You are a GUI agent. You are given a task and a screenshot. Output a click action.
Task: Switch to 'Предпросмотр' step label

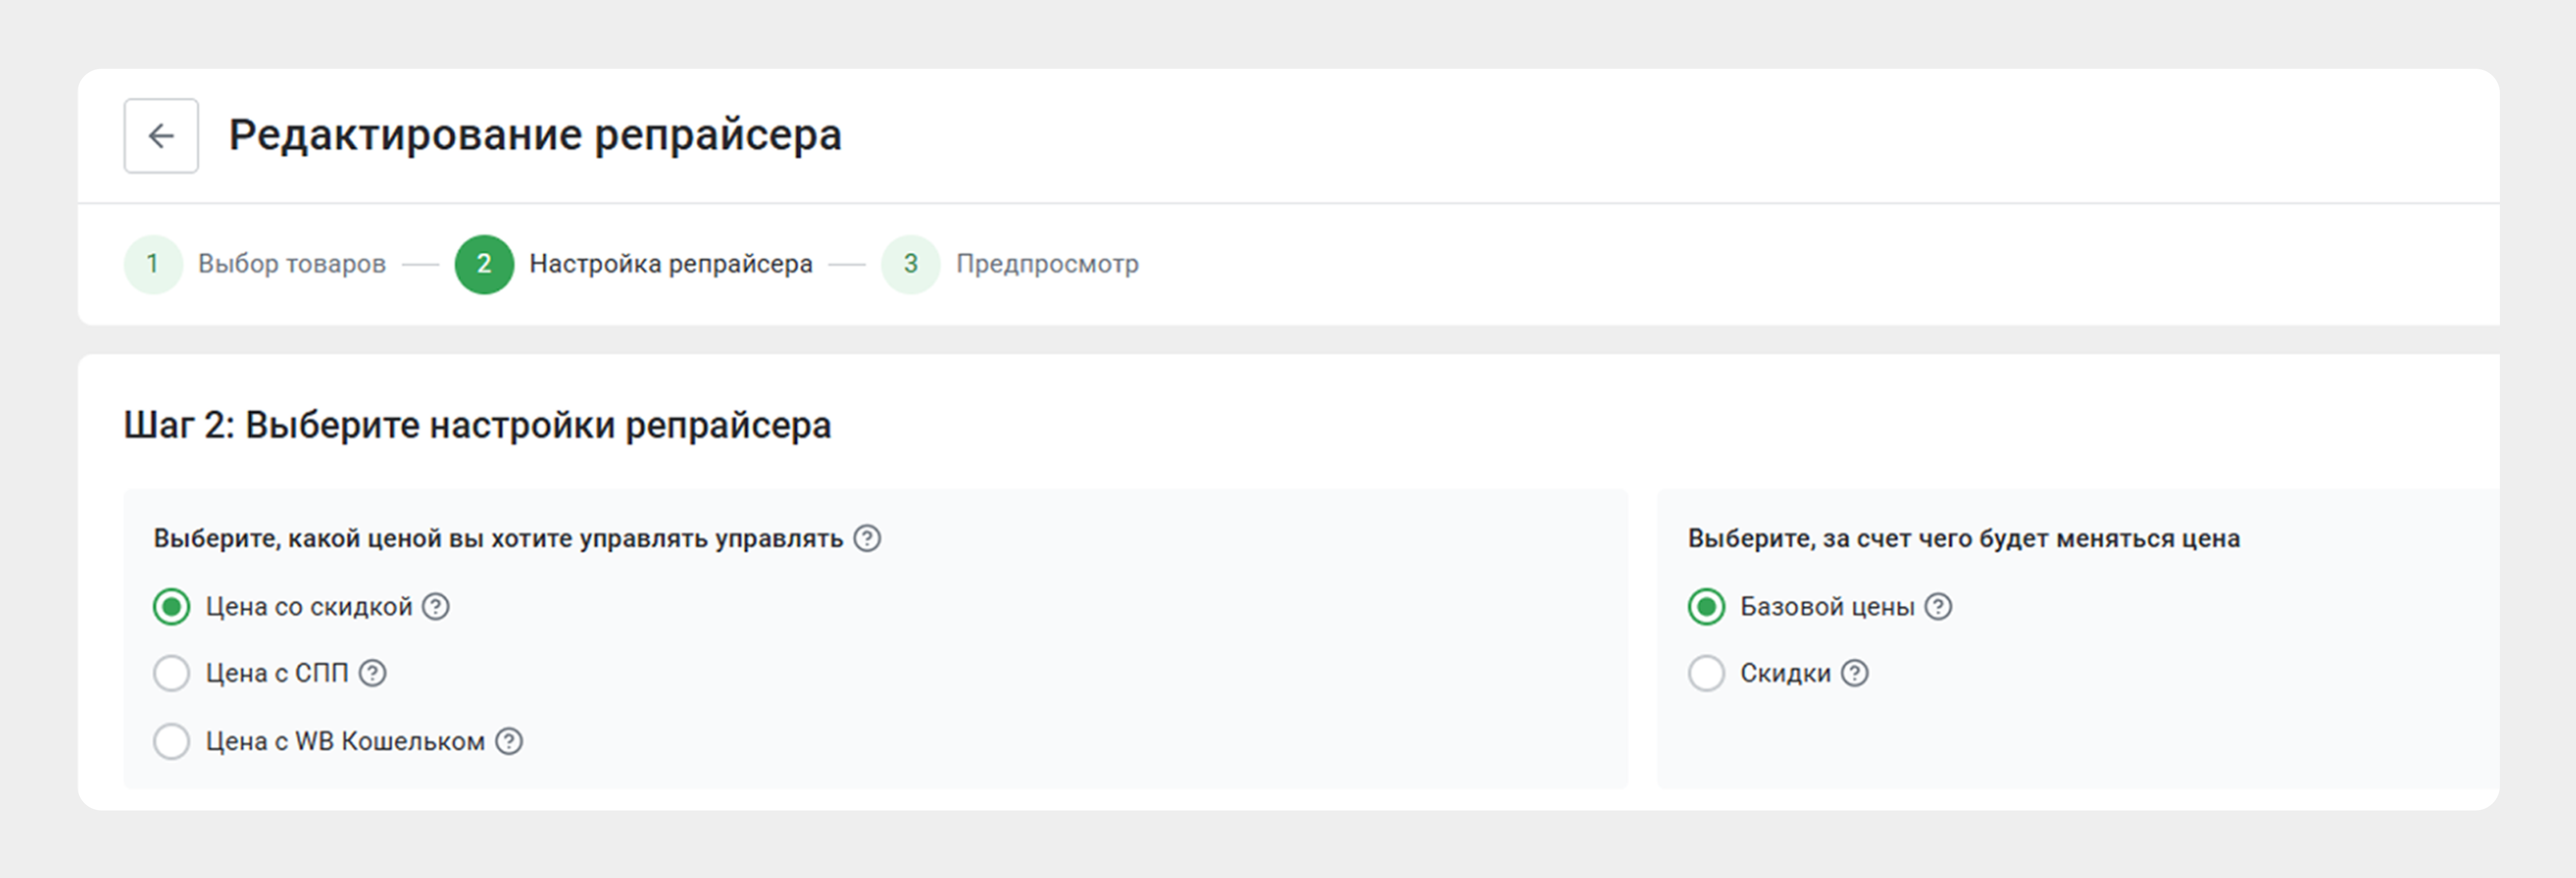(1047, 264)
